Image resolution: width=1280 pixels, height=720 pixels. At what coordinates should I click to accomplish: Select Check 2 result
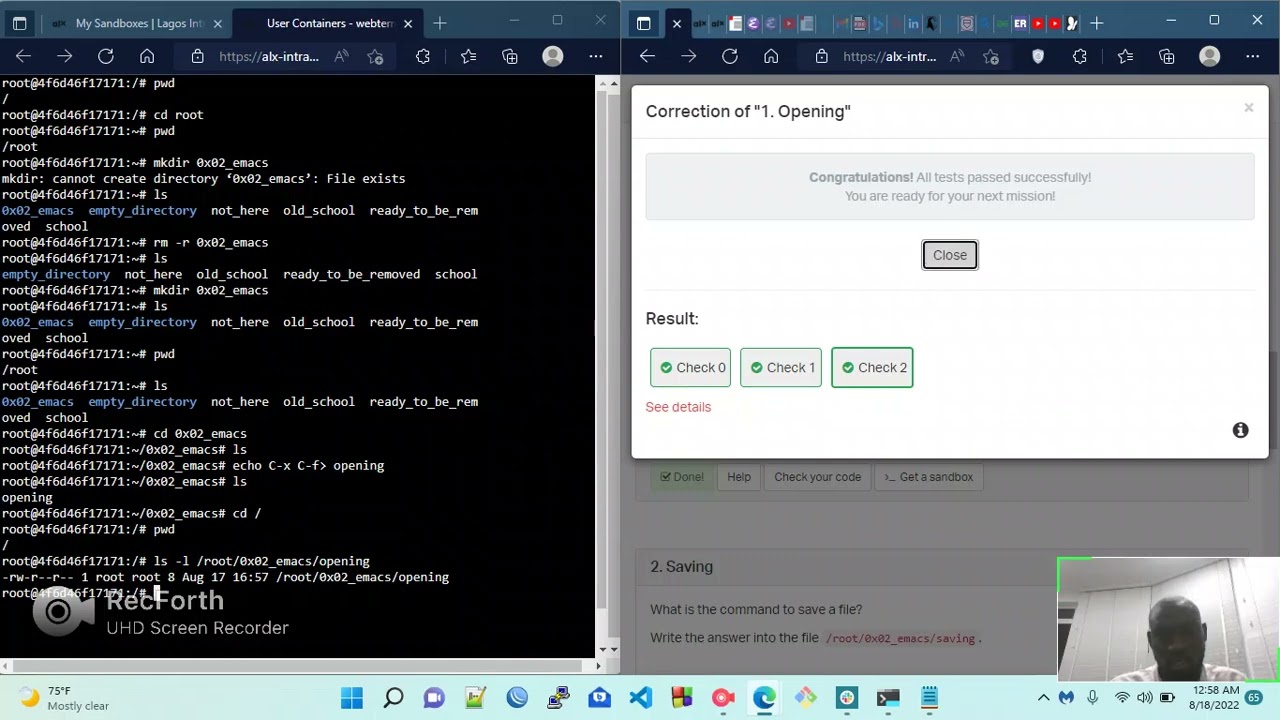872,367
